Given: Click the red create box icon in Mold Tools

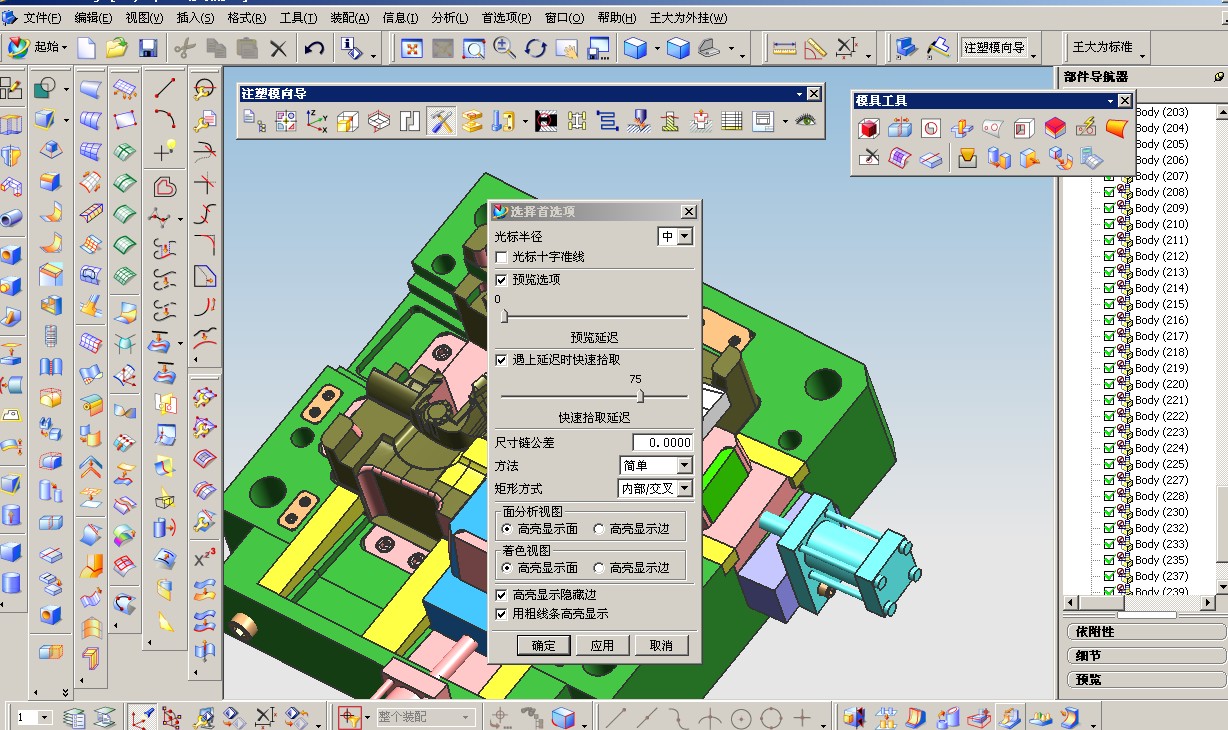Looking at the screenshot, I should point(869,127).
